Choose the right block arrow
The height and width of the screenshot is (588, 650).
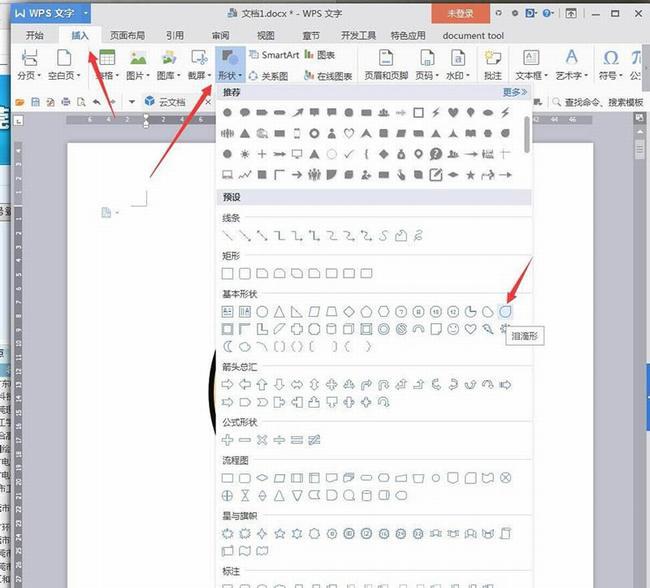(227, 385)
